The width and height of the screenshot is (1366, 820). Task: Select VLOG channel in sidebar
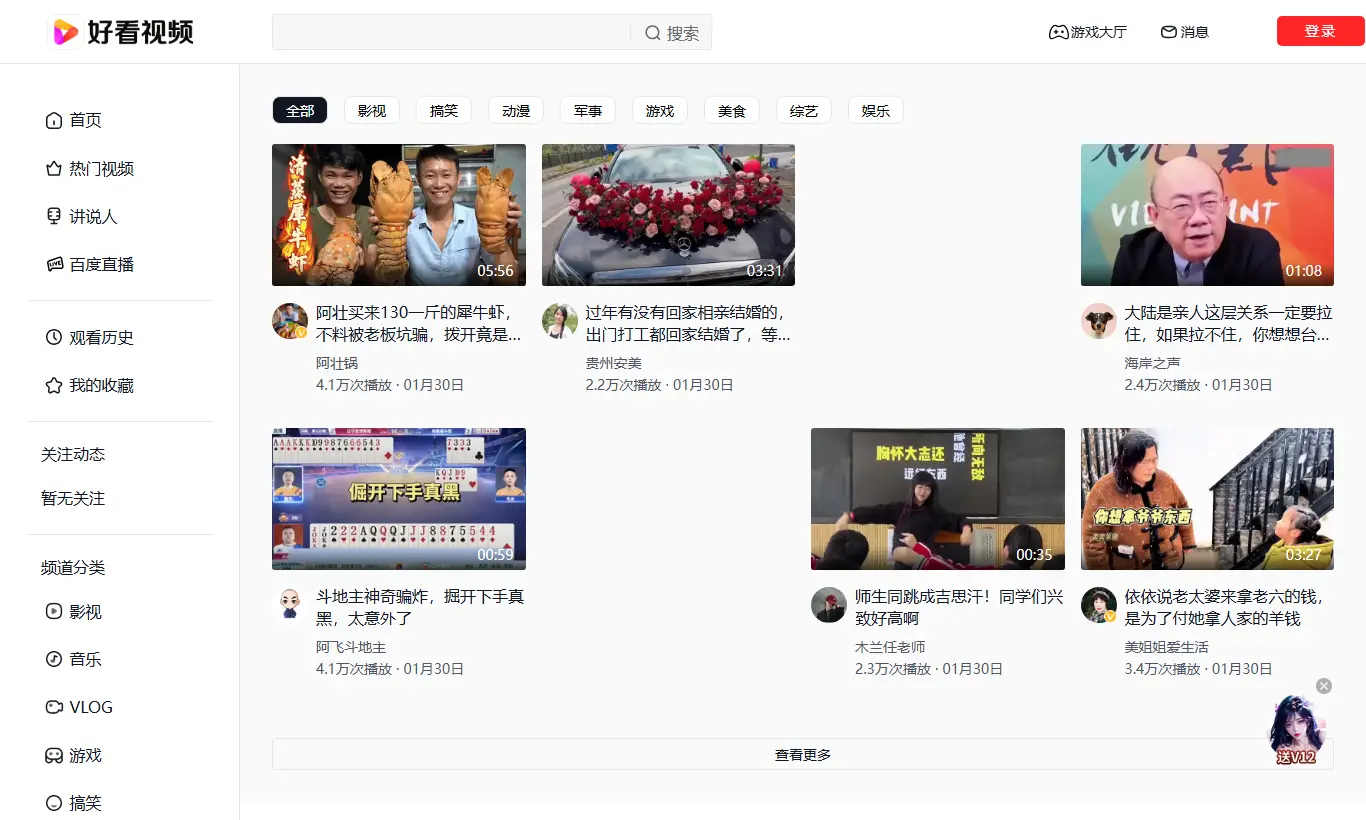79,707
